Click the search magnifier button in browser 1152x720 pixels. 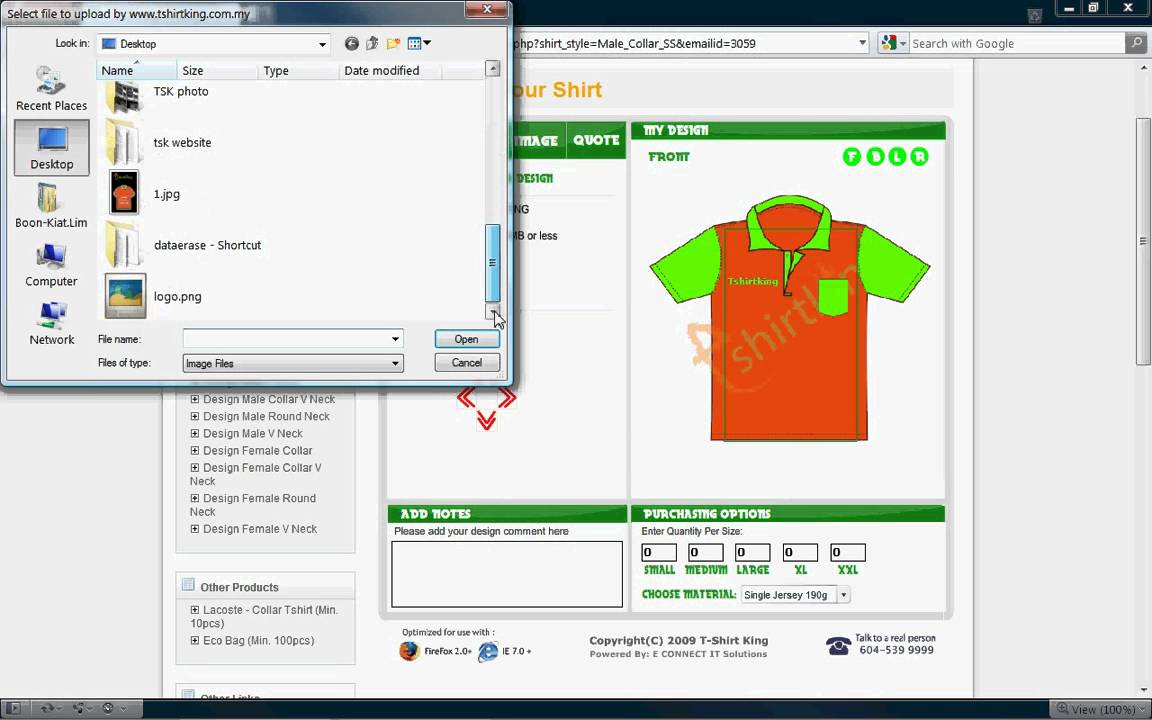1136,43
